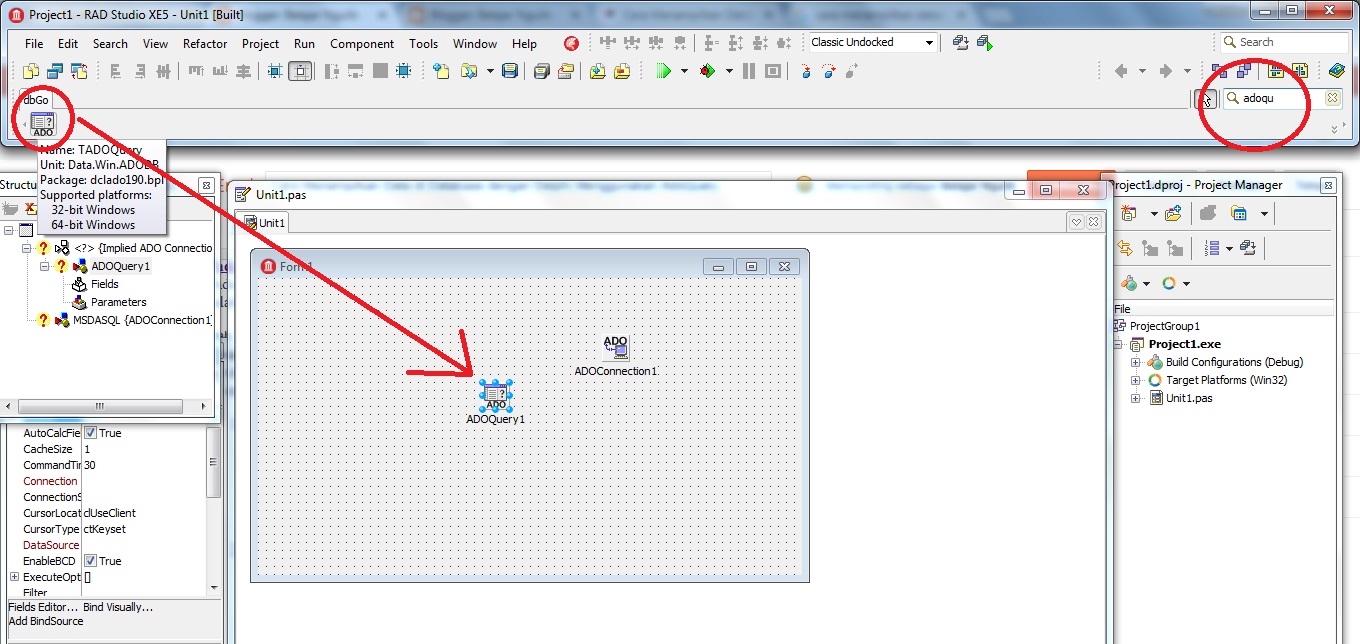1360x644 pixels.
Task: Click the Trace Into debug icon
Action: (x=806, y=71)
